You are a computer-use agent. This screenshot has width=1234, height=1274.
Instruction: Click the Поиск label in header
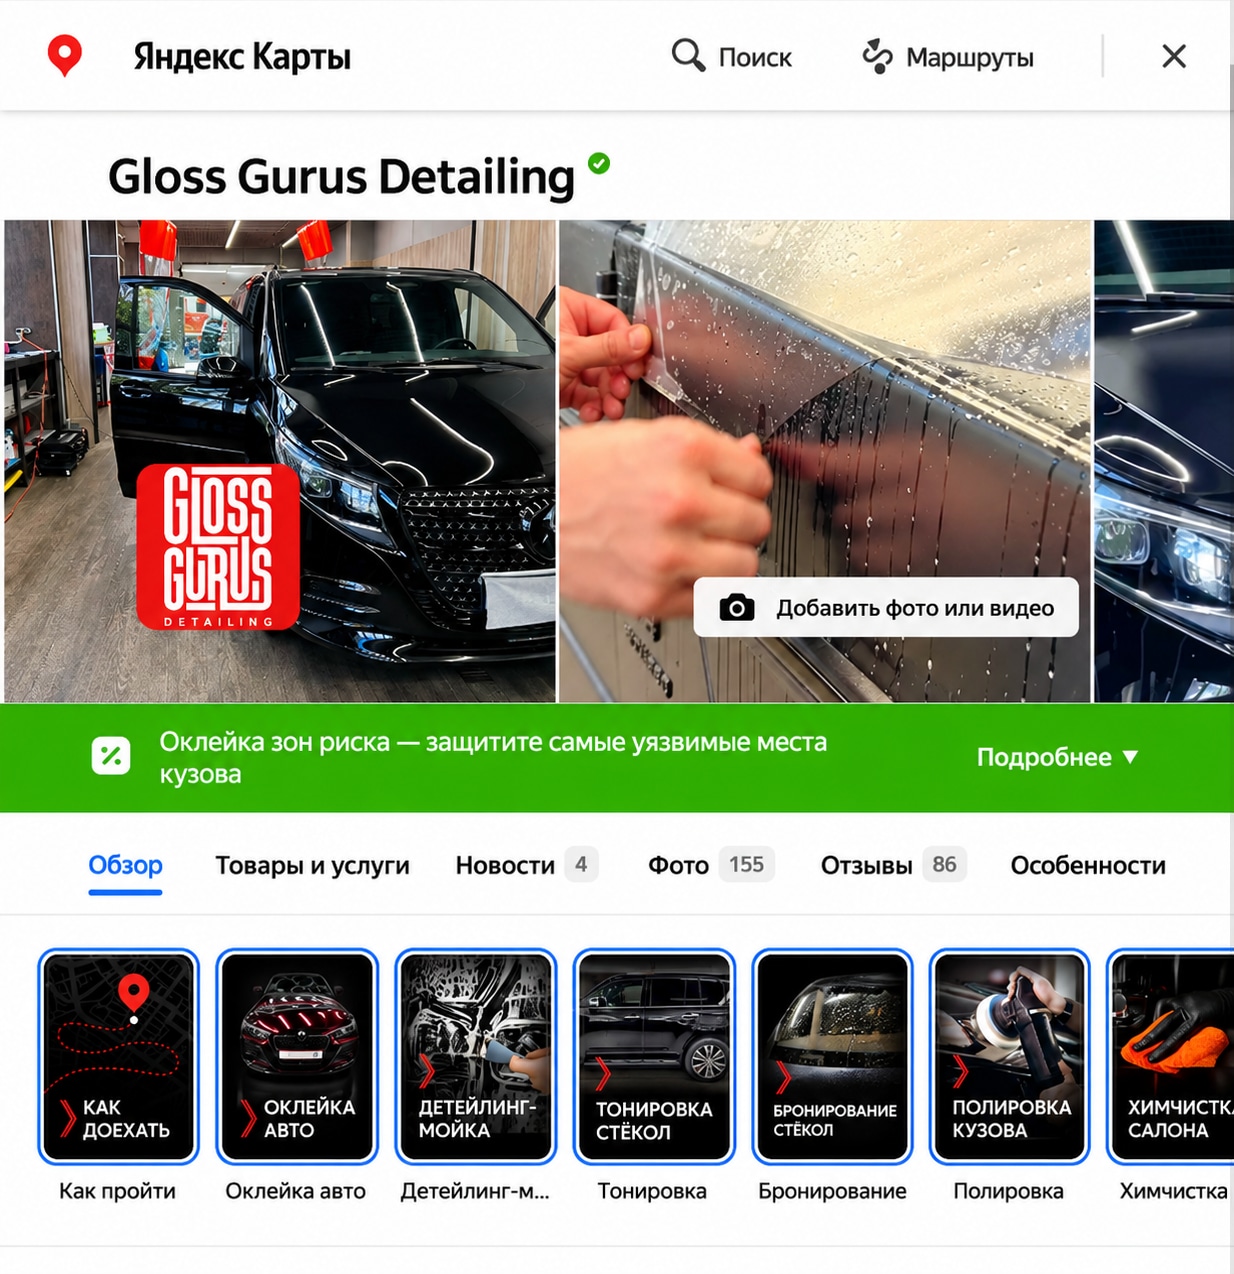point(755,57)
